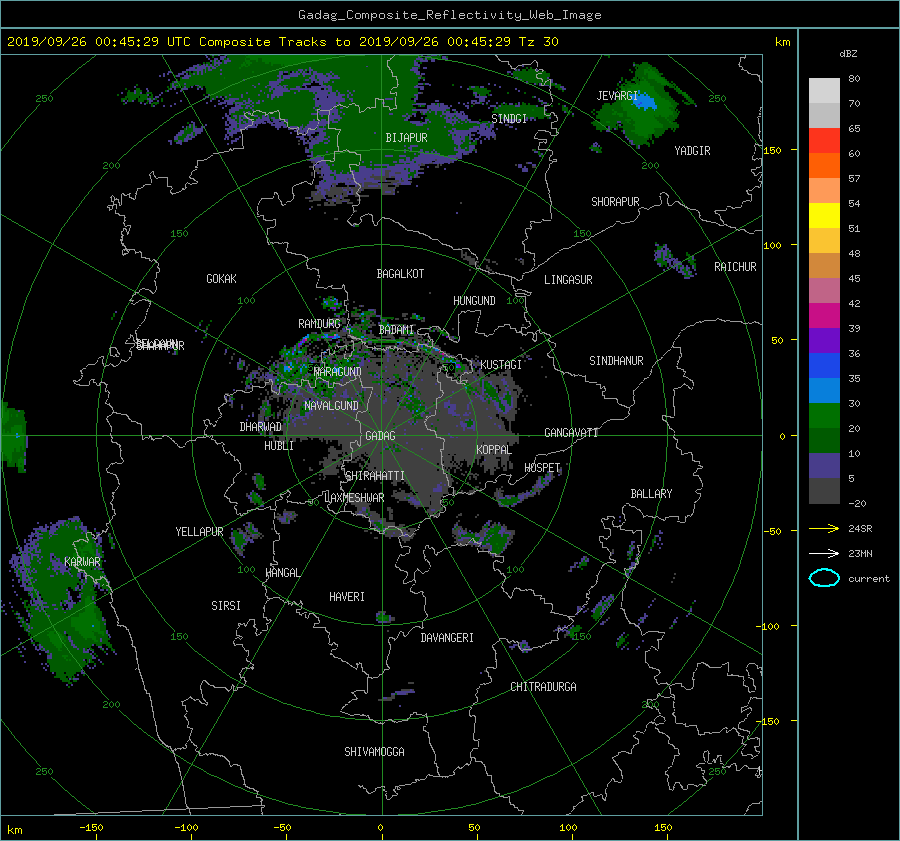Click the BALLARY city label
The height and width of the screenshot is (841, 900).
tap(651, 494)
